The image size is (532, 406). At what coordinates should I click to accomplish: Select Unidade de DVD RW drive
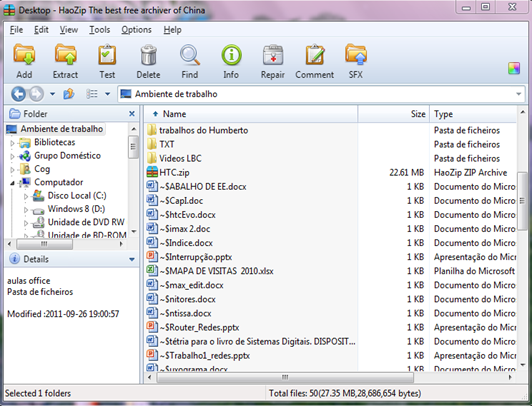pyautogui.click(x=86, y=222)
